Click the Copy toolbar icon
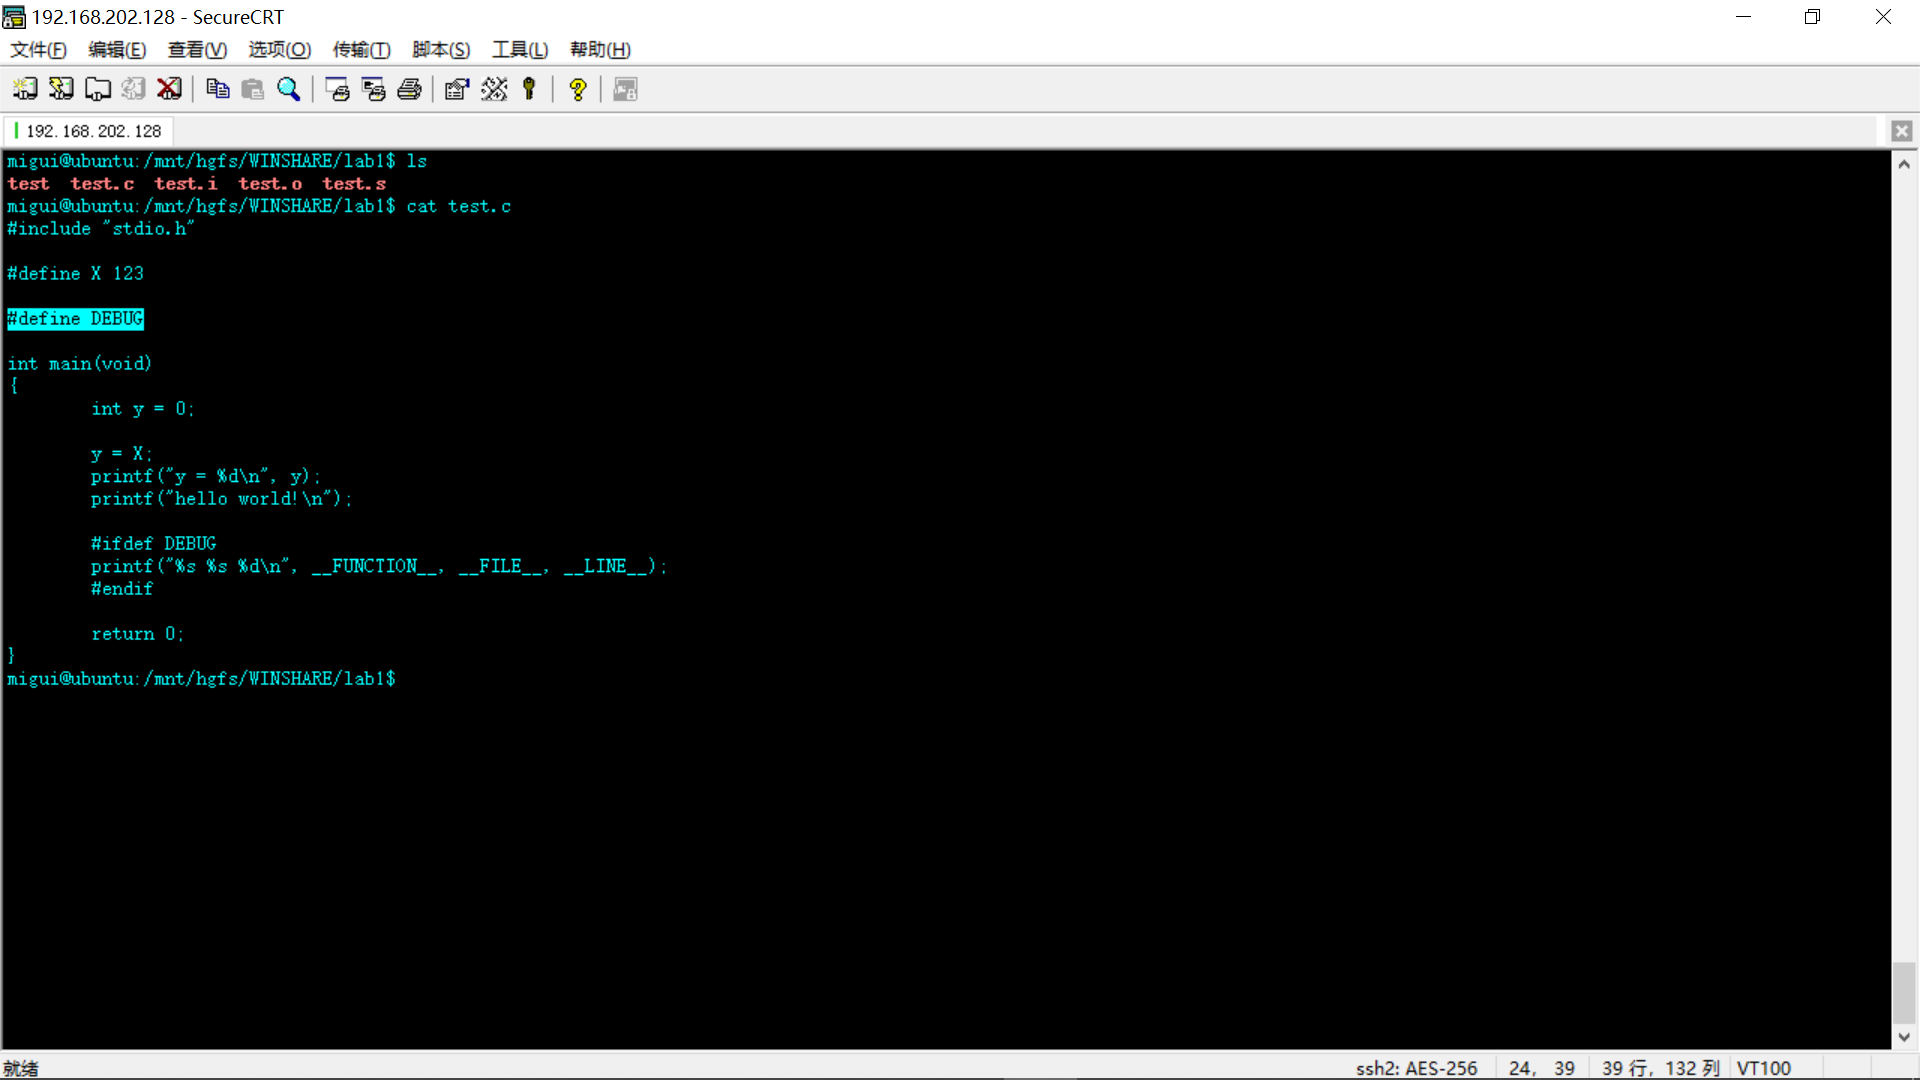This screenshot has width=1920, height=1080. (217, 89)
